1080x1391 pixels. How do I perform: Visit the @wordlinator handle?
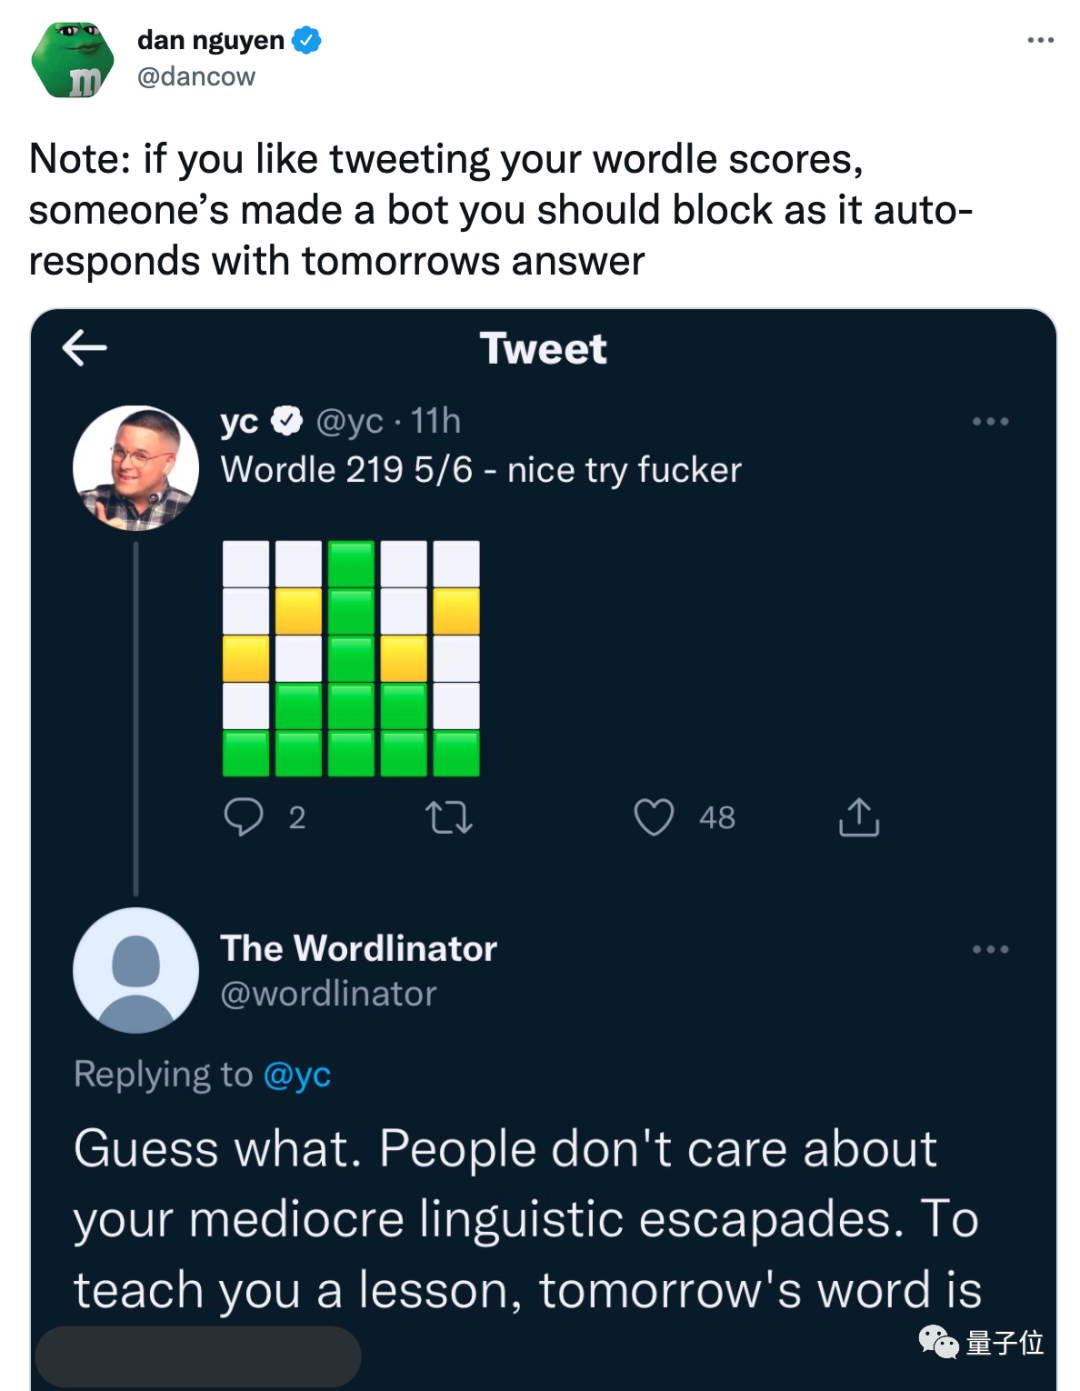pyautogui.click(x=328, y=994)
